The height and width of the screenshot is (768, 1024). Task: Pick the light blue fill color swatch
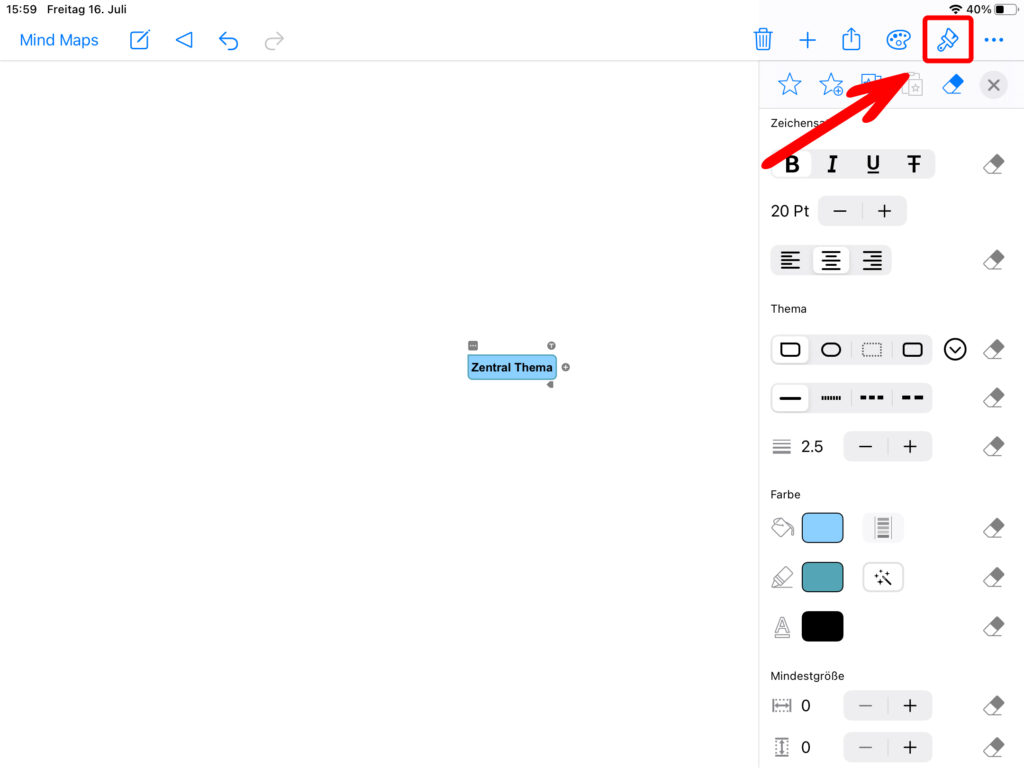[822, 528]
